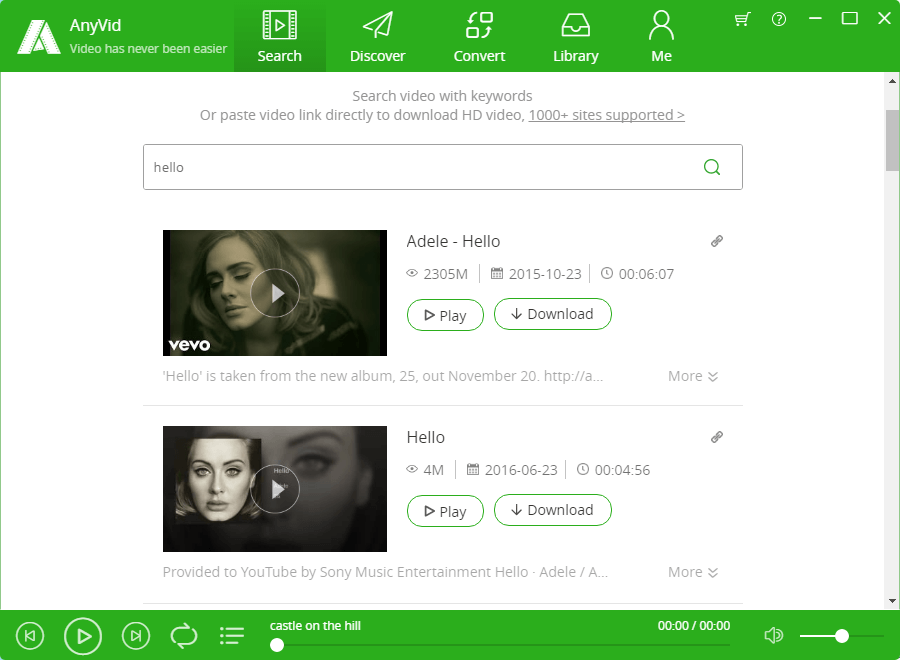This screenshot has width=900, height=660.
Task: Minimize the AnyVid window
Action: click(815, 19)
